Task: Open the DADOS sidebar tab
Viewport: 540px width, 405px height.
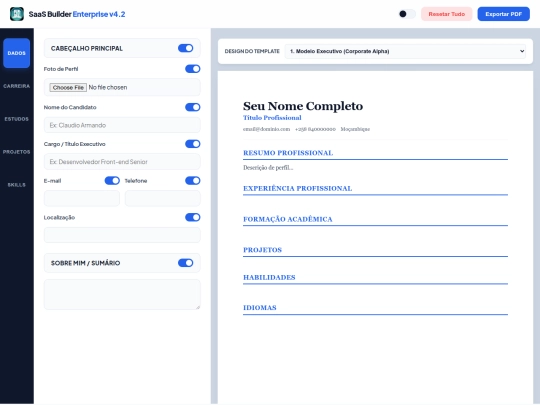Action: click(17, 53)
